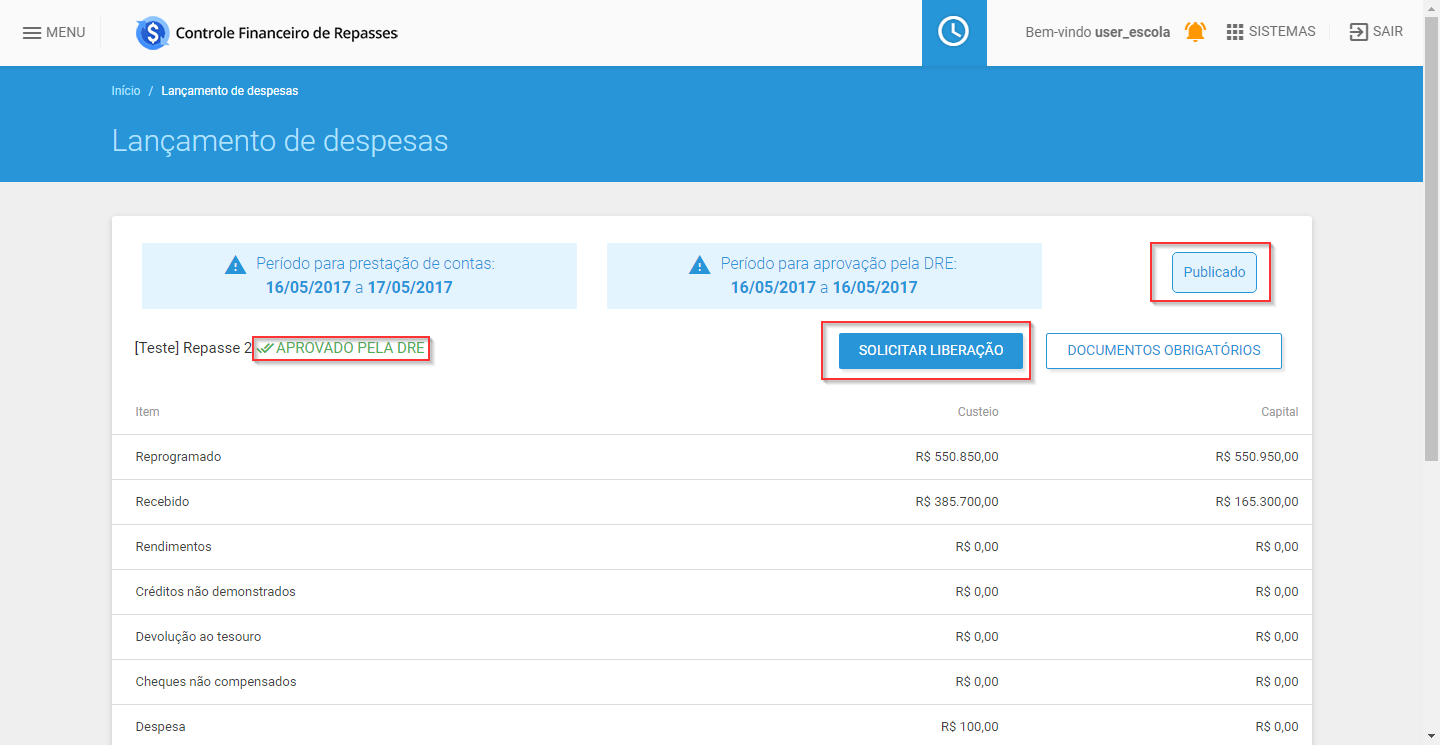Click the Controle Financeiro de Repasses title
The width and height of the screenshot is (1440, 745).
[287, 33]
